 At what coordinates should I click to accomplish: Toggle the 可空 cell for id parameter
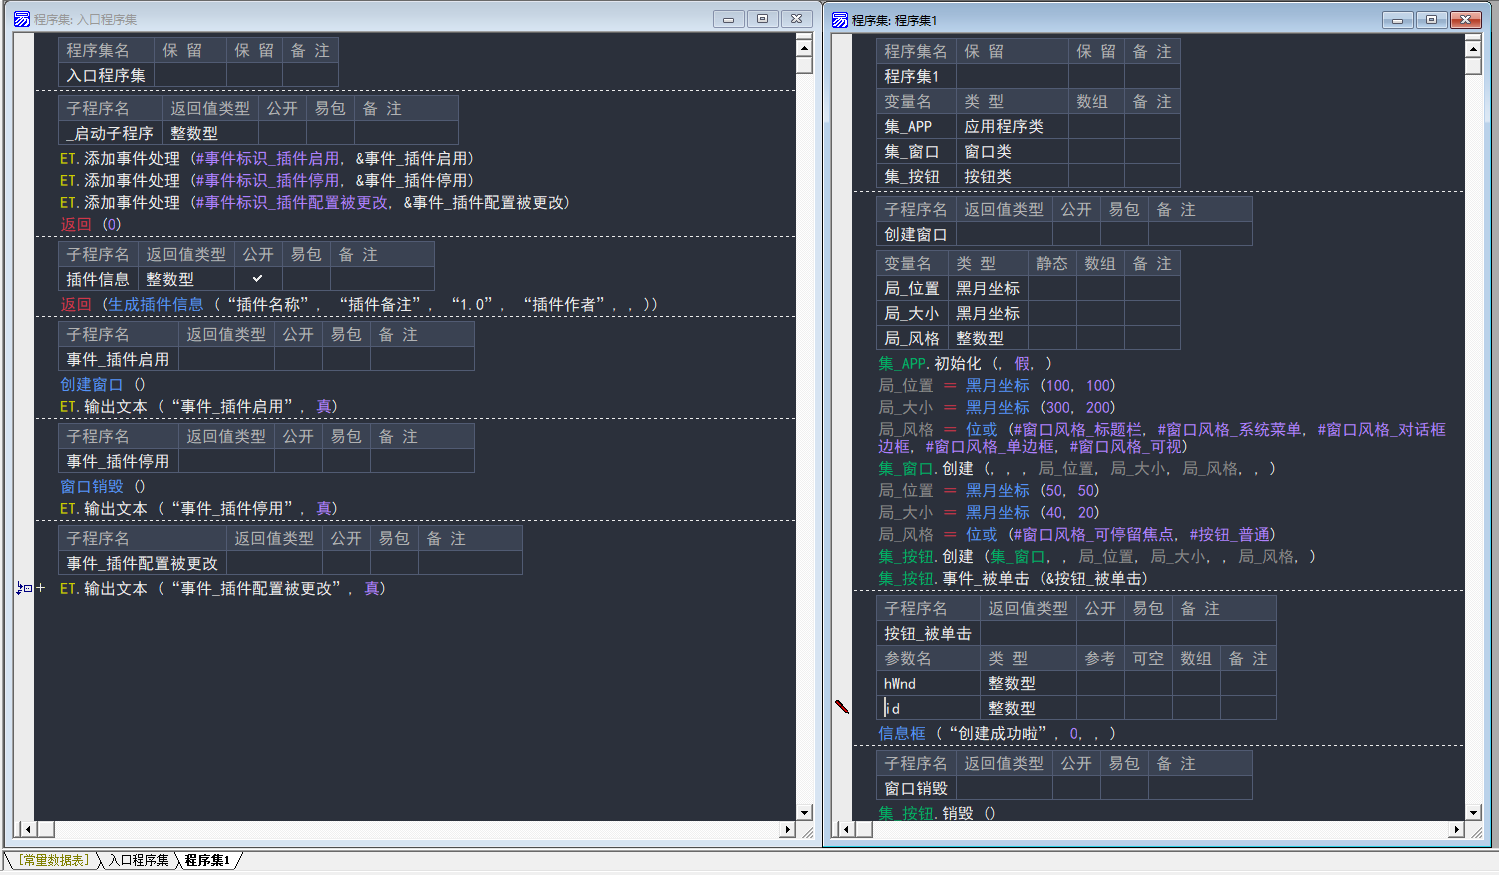[x=1148, y=708]
